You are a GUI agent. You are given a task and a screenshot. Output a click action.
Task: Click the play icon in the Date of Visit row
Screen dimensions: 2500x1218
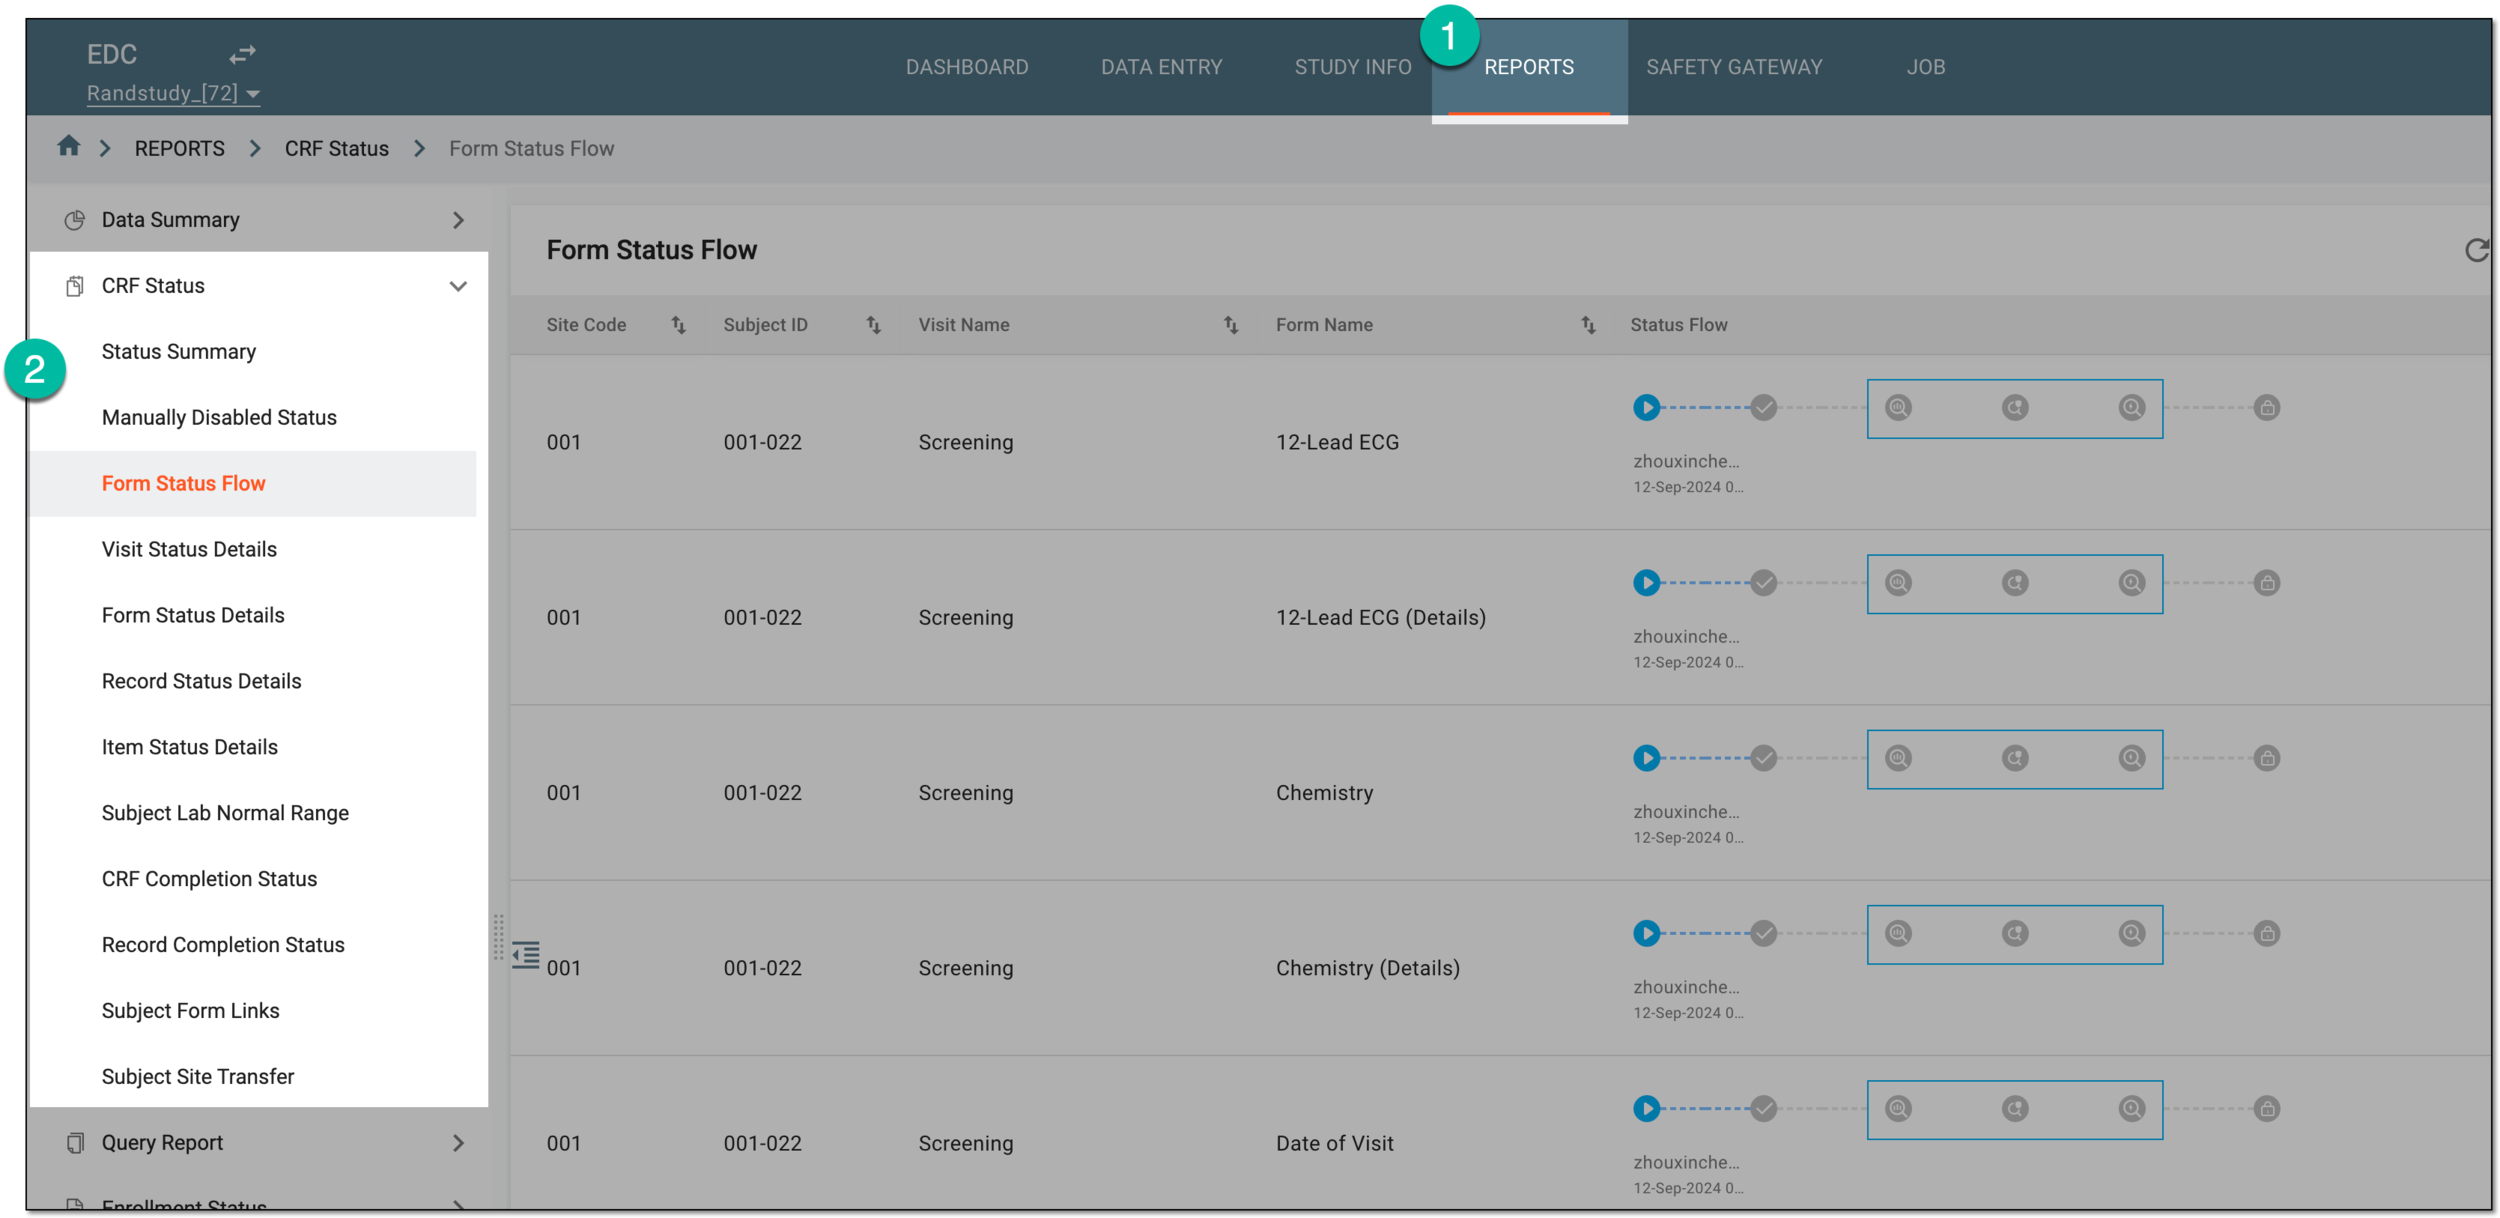(x=1646, y=1108)
